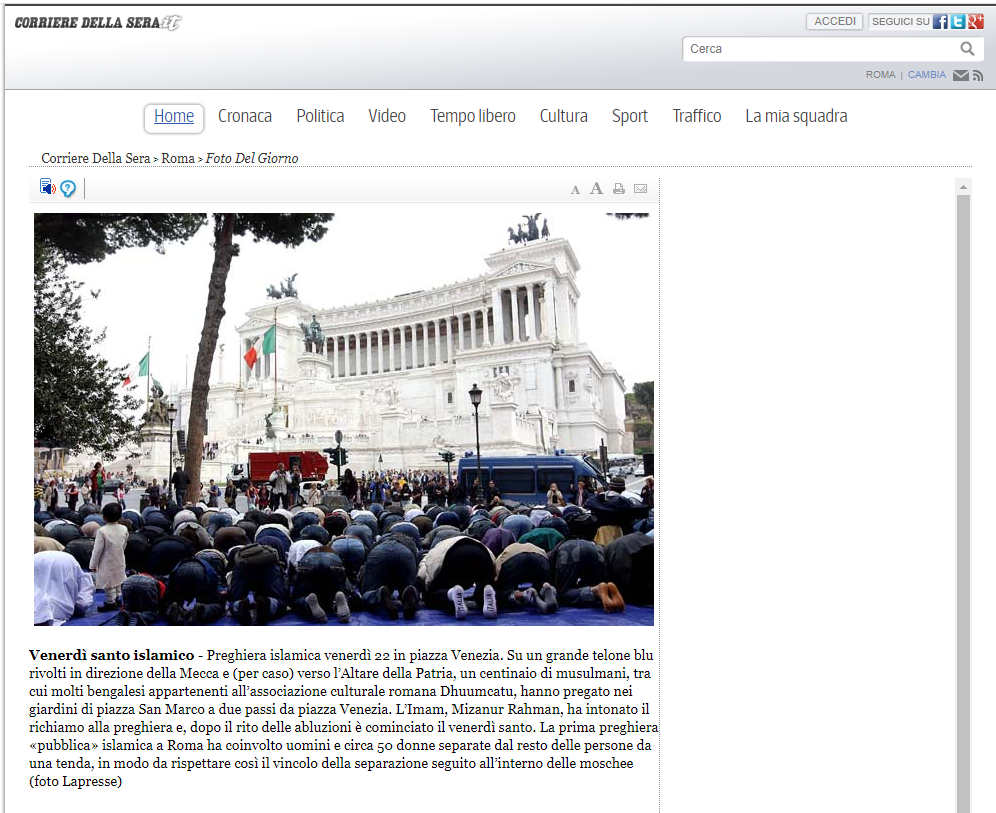Decrease font size with small A

click(x=575, y=190)
